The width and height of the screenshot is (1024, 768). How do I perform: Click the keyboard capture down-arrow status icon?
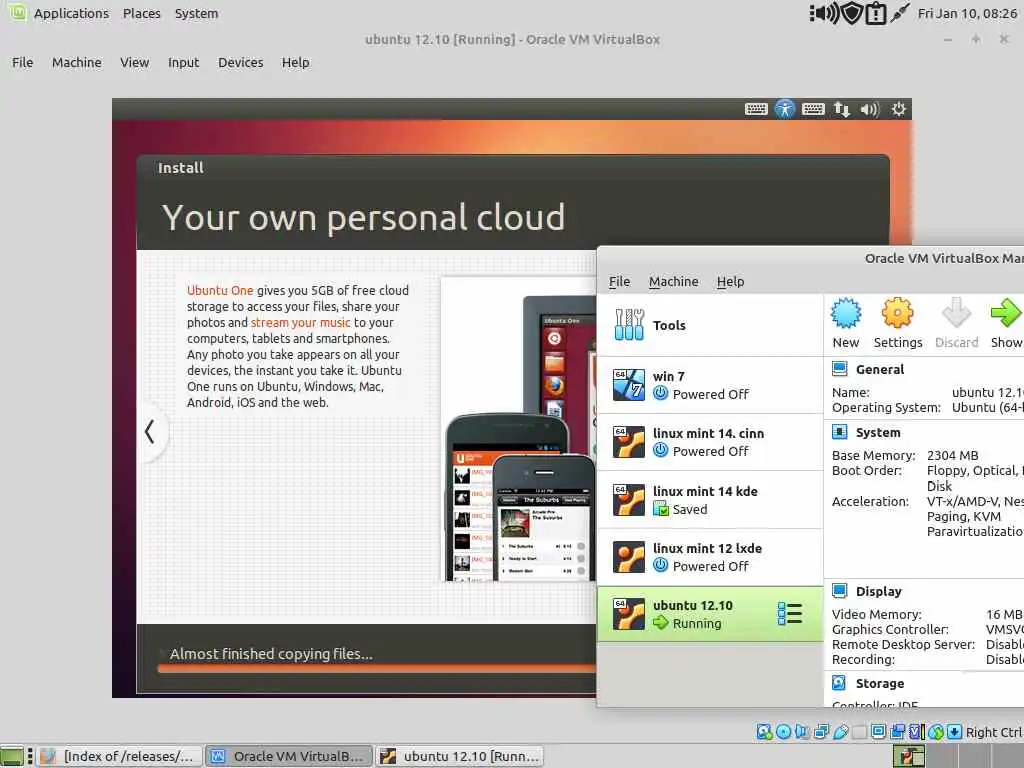point(954,732)
